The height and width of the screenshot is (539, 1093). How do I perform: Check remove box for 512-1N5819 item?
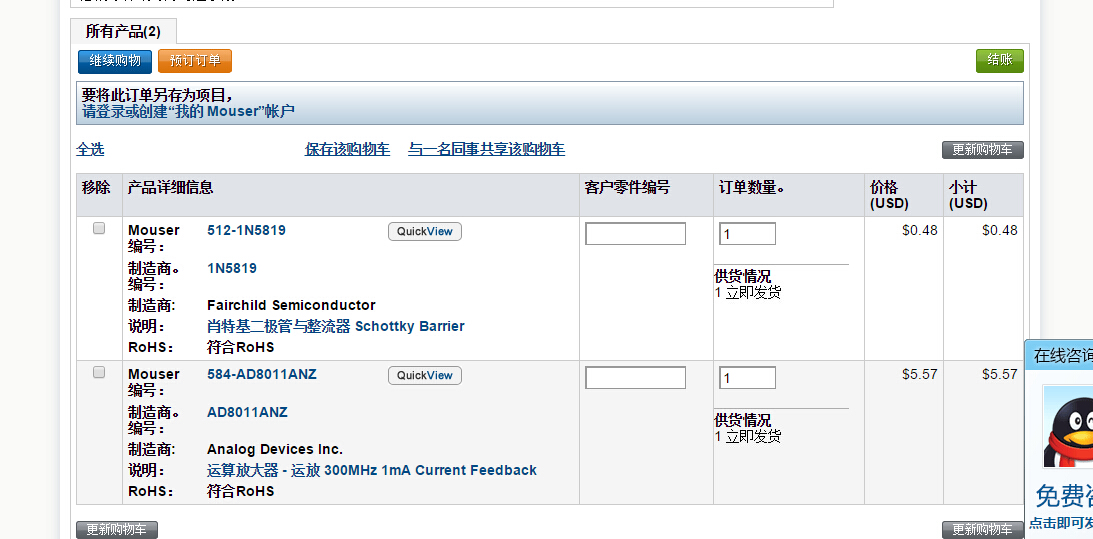pyautogui.click(x=99, y=228)
